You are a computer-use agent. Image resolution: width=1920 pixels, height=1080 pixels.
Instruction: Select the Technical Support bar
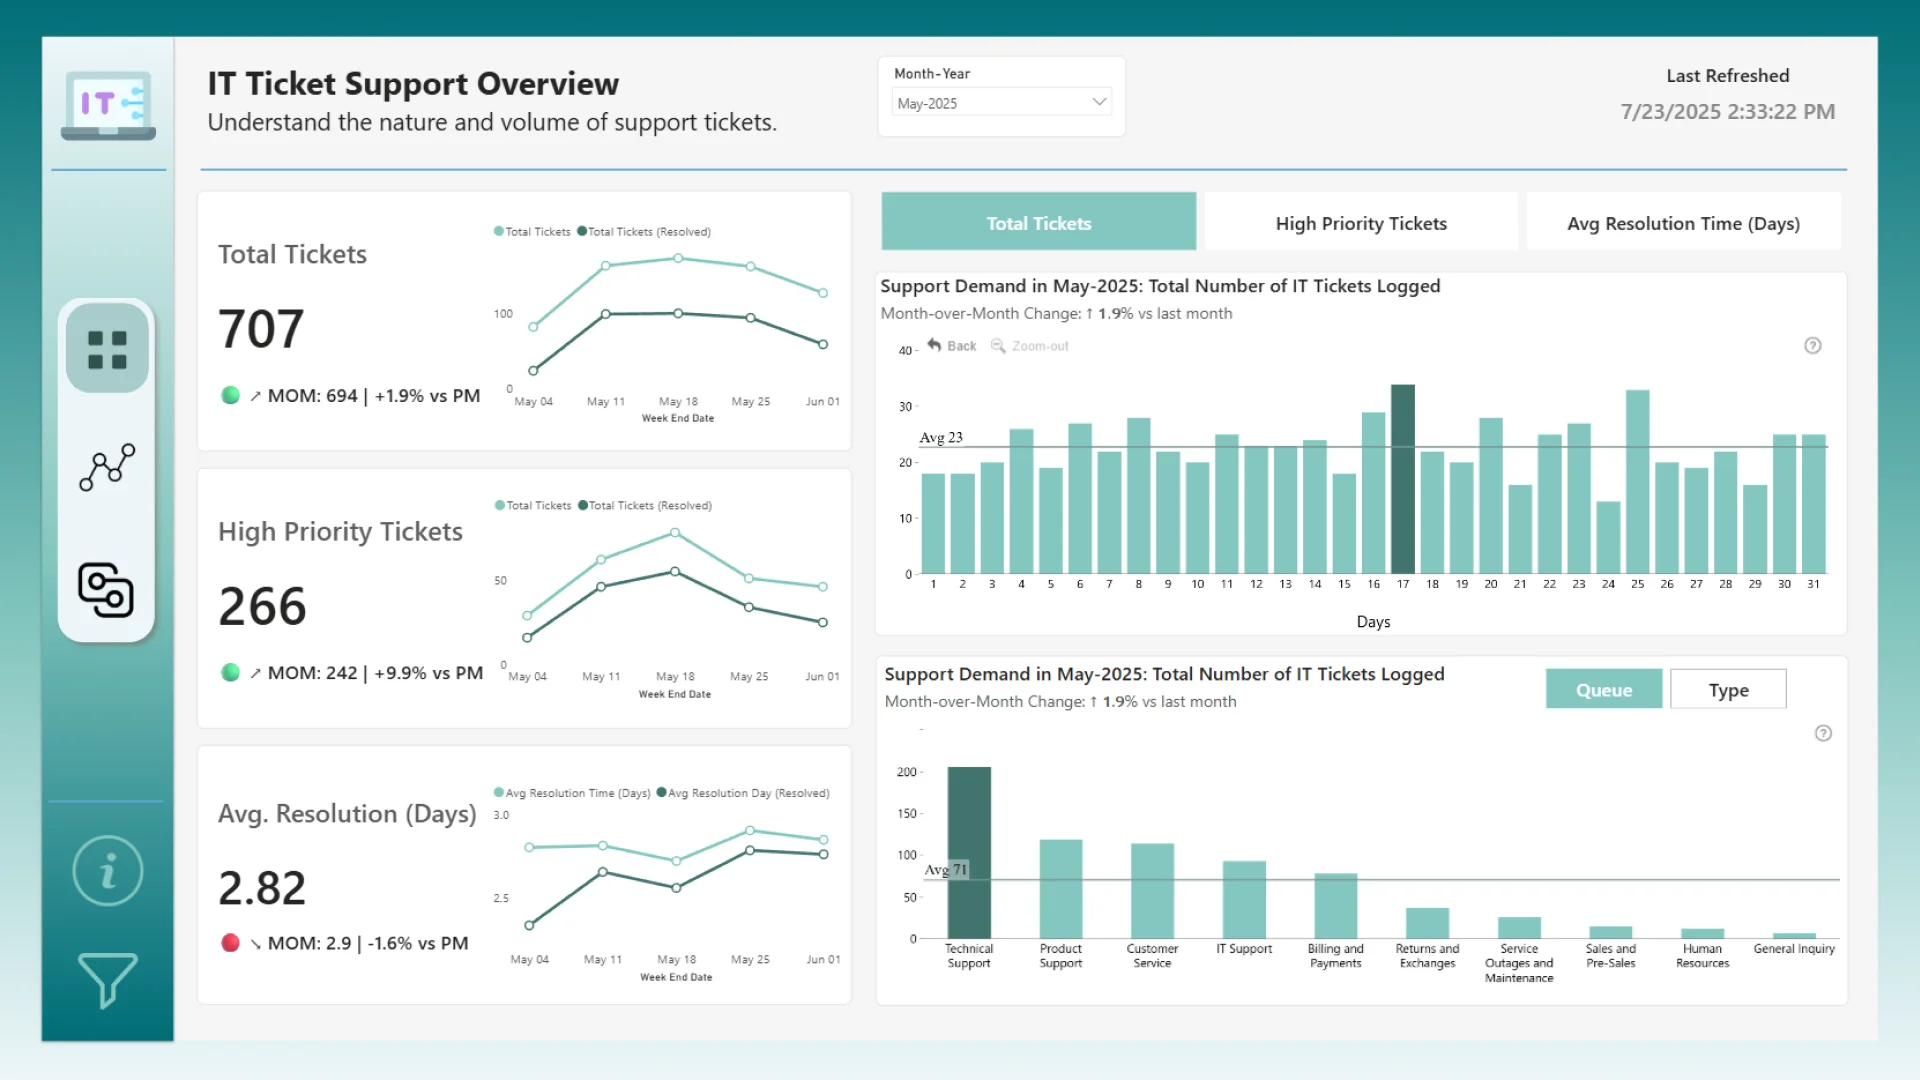tap(969, 852)
